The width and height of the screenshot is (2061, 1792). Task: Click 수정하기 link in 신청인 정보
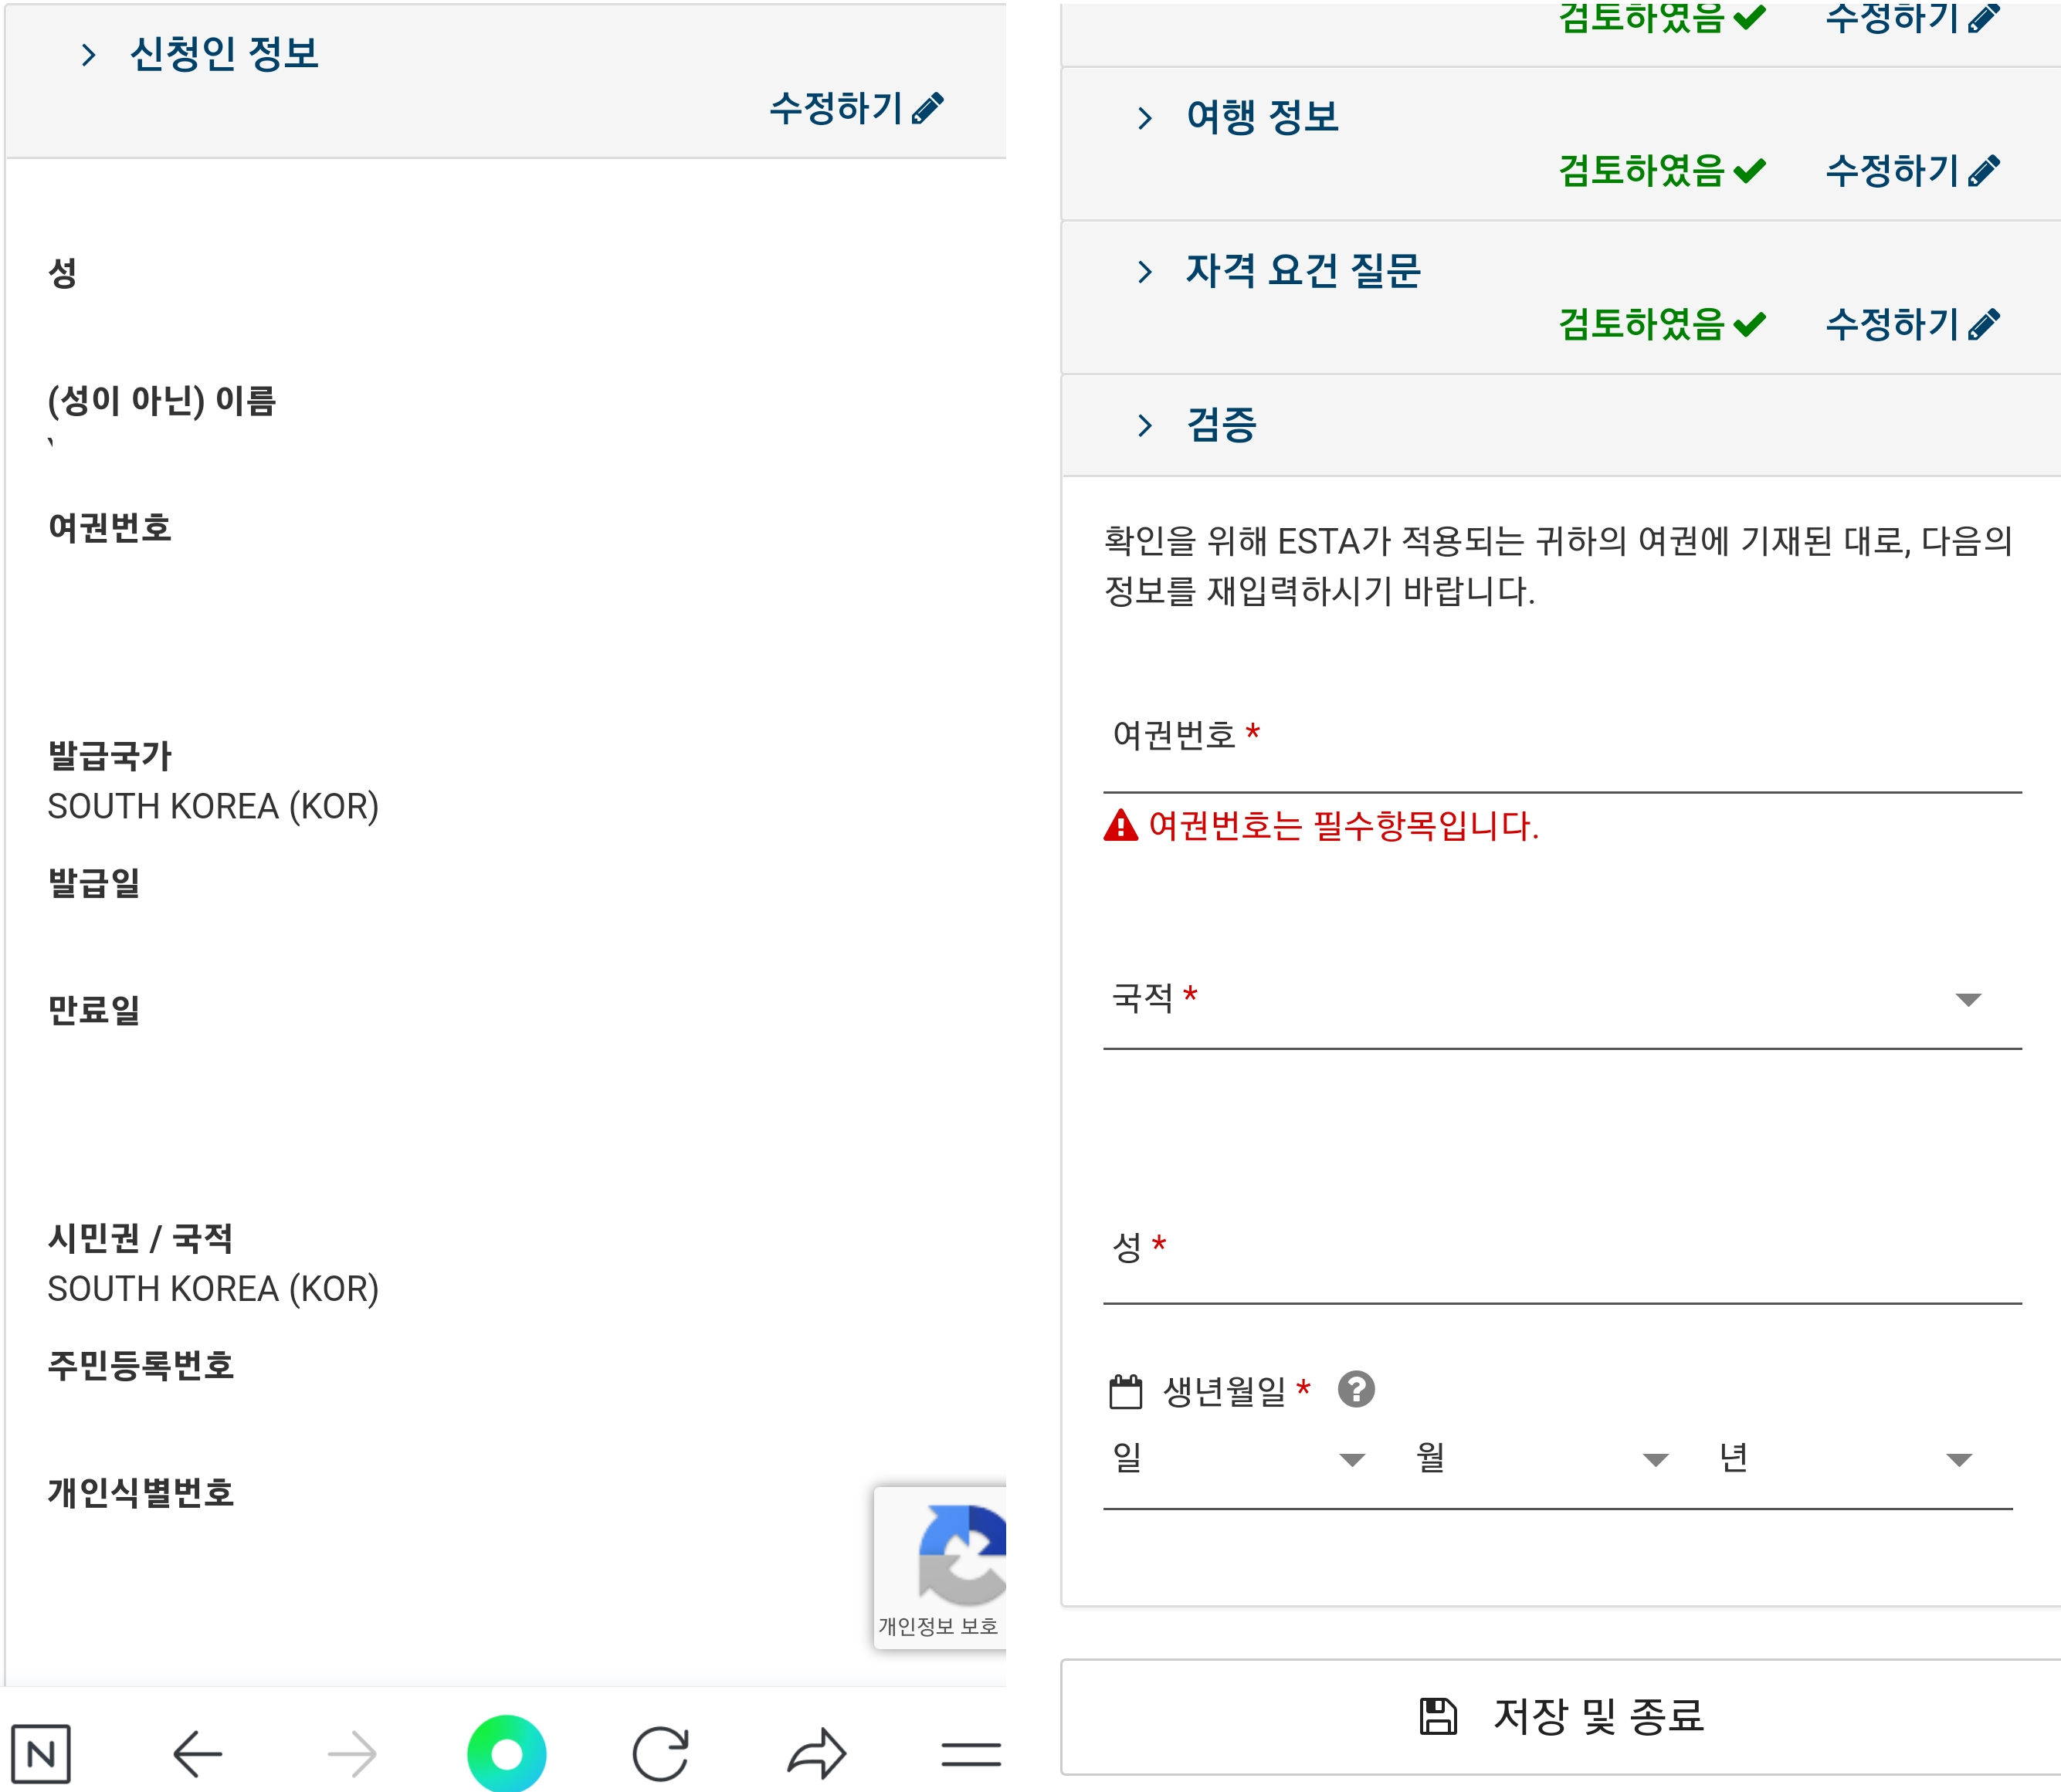(856, 108)
